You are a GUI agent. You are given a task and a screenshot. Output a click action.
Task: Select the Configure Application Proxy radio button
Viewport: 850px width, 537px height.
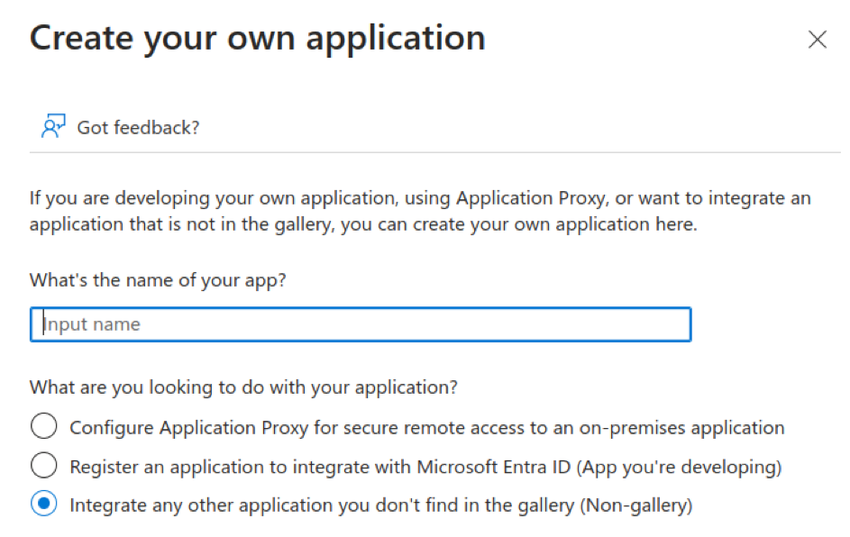tap(44, 427)
